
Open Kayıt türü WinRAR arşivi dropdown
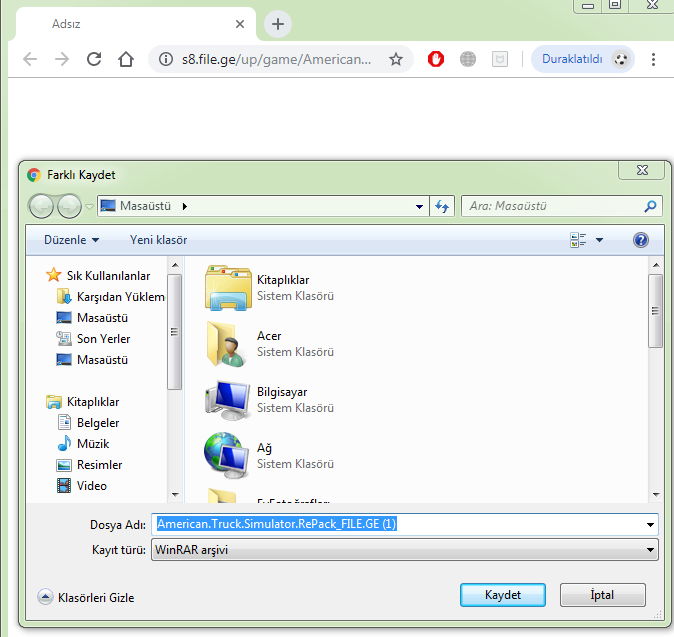coord(404,550)
